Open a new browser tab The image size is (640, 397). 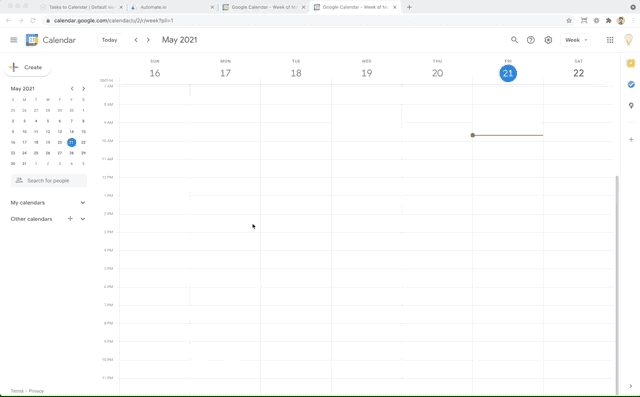[x=409, y=7]
